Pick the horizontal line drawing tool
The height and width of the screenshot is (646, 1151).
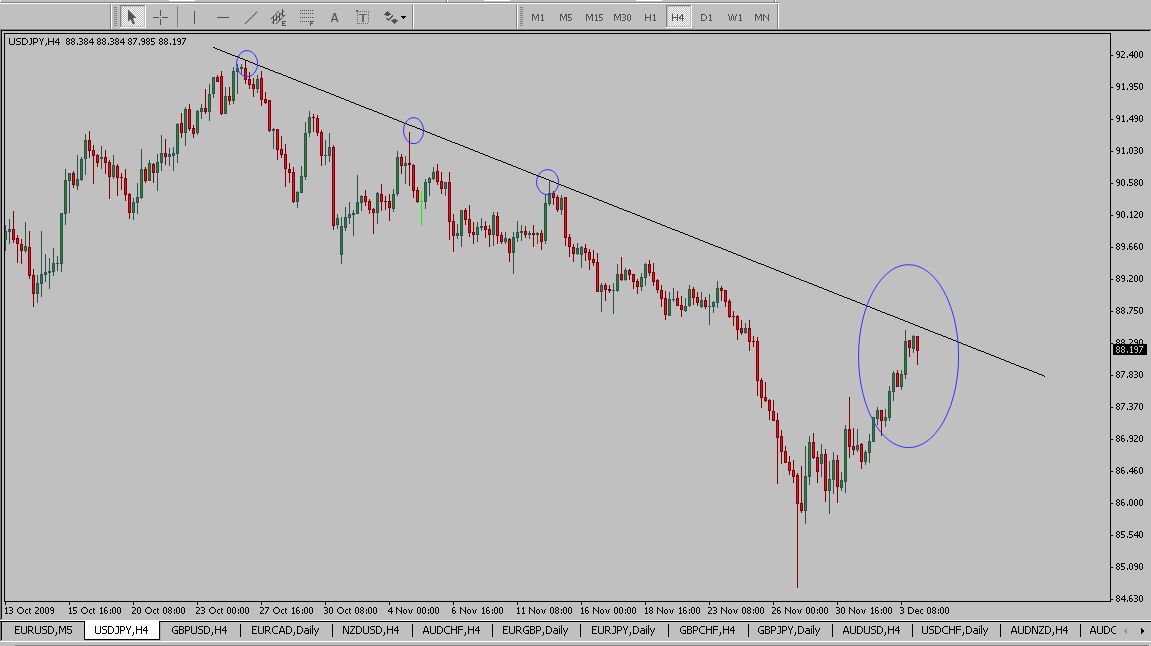222,17
